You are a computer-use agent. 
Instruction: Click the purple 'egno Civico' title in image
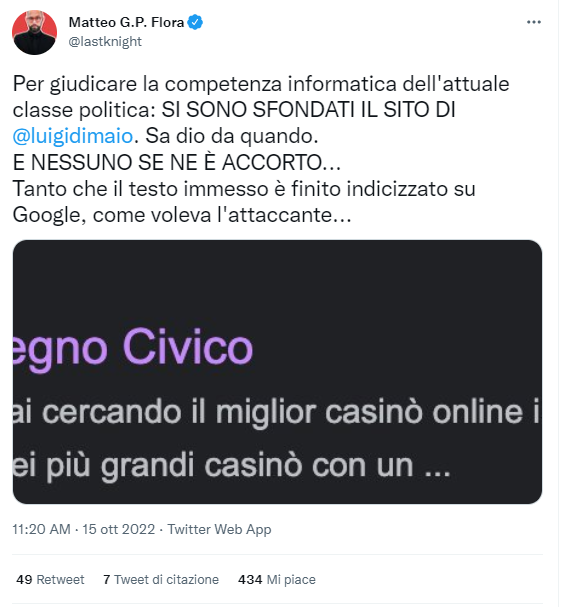pyautogui.click(x=133, y=348)
